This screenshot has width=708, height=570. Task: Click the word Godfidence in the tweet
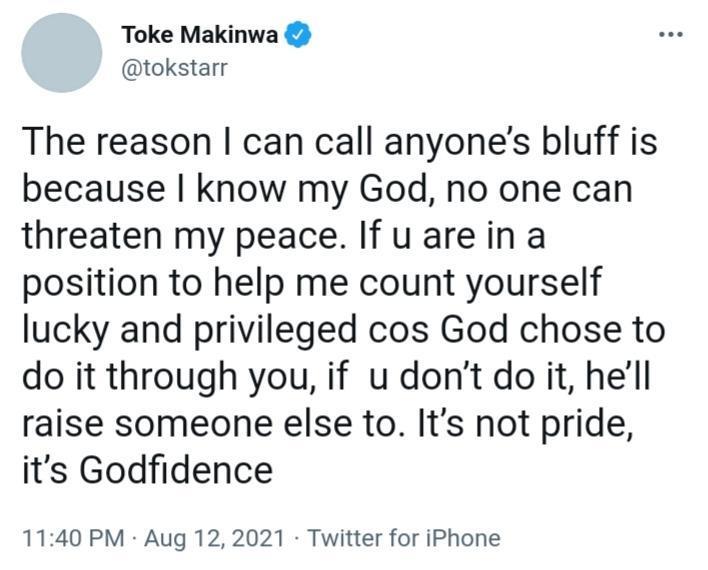tap(182, 467)
